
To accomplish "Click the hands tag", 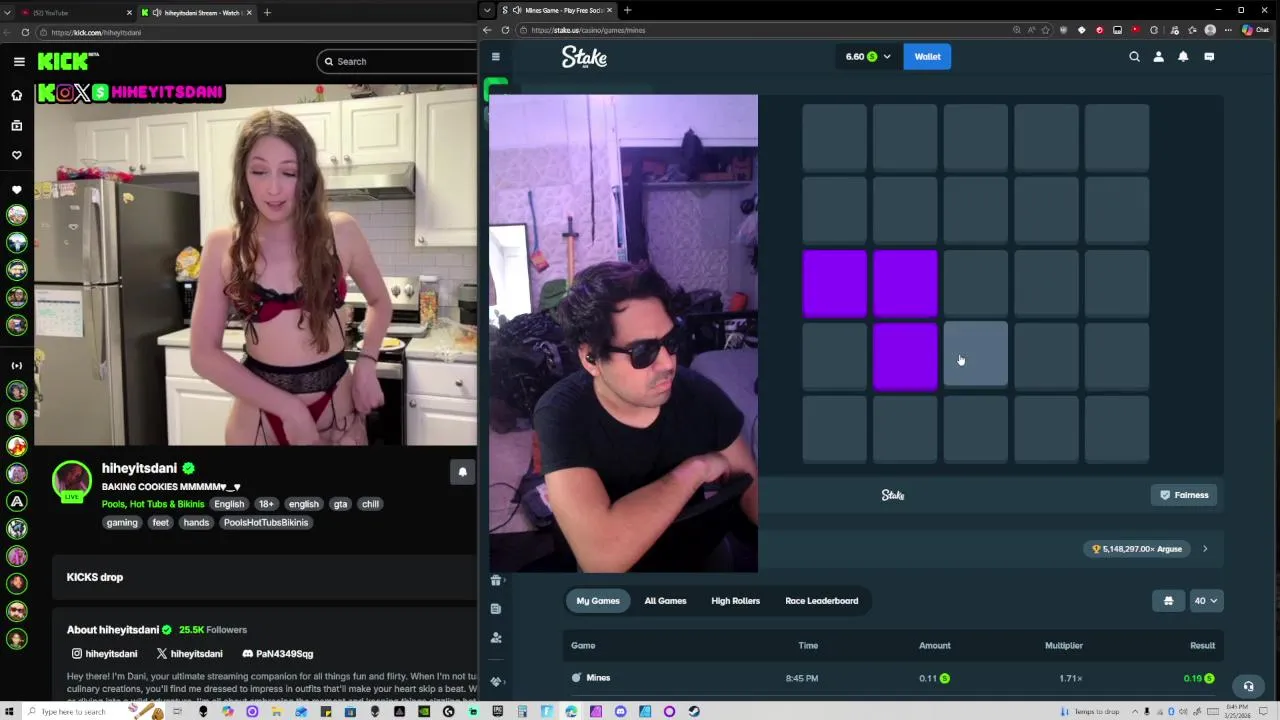I will tap(196, 522).
